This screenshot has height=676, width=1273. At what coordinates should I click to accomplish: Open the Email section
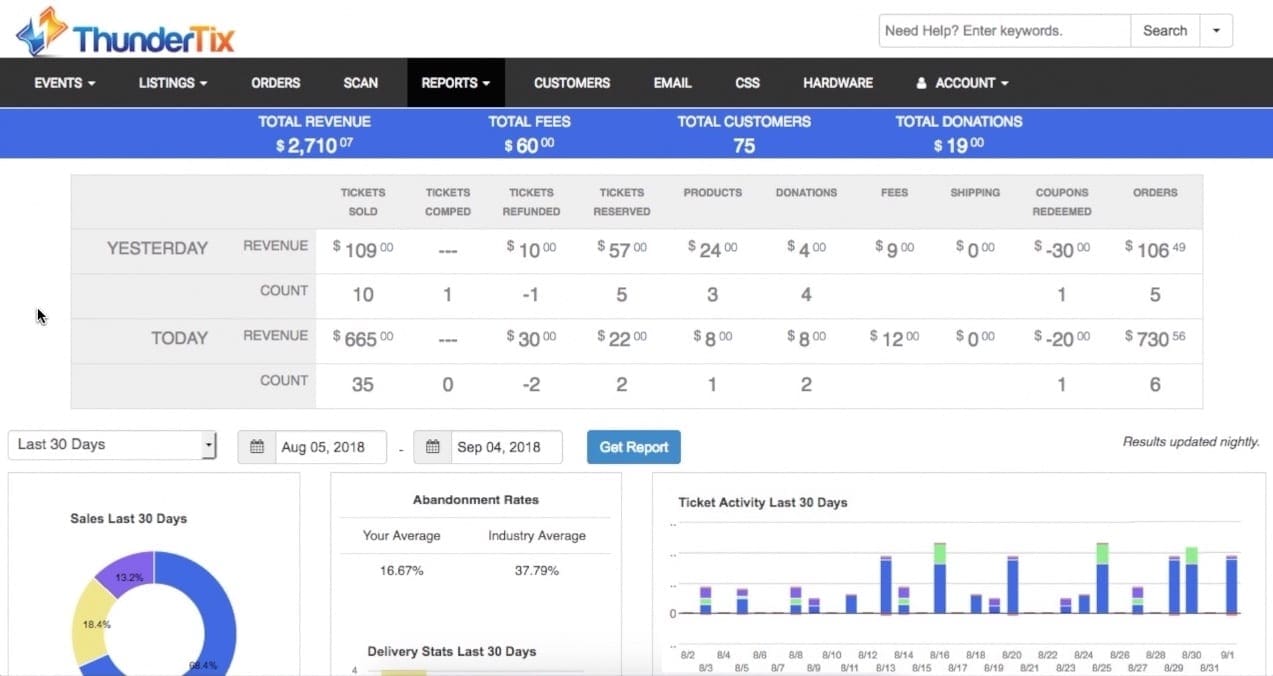[x=672, y=83]
